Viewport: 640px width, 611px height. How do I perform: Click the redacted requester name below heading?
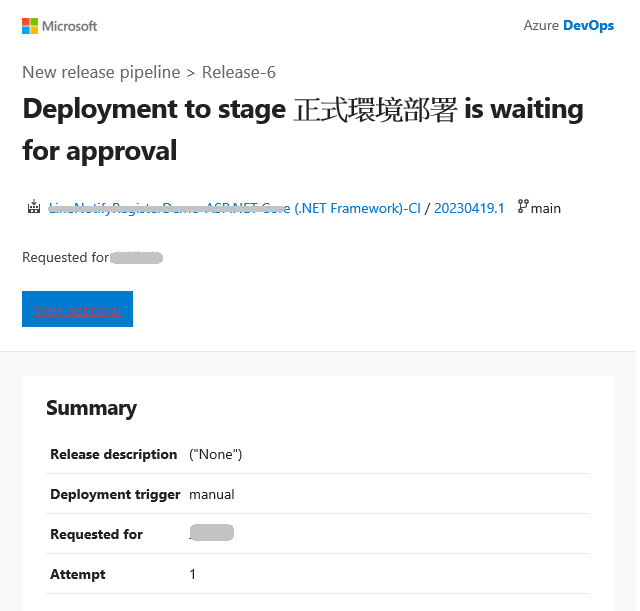pos(136,258)
